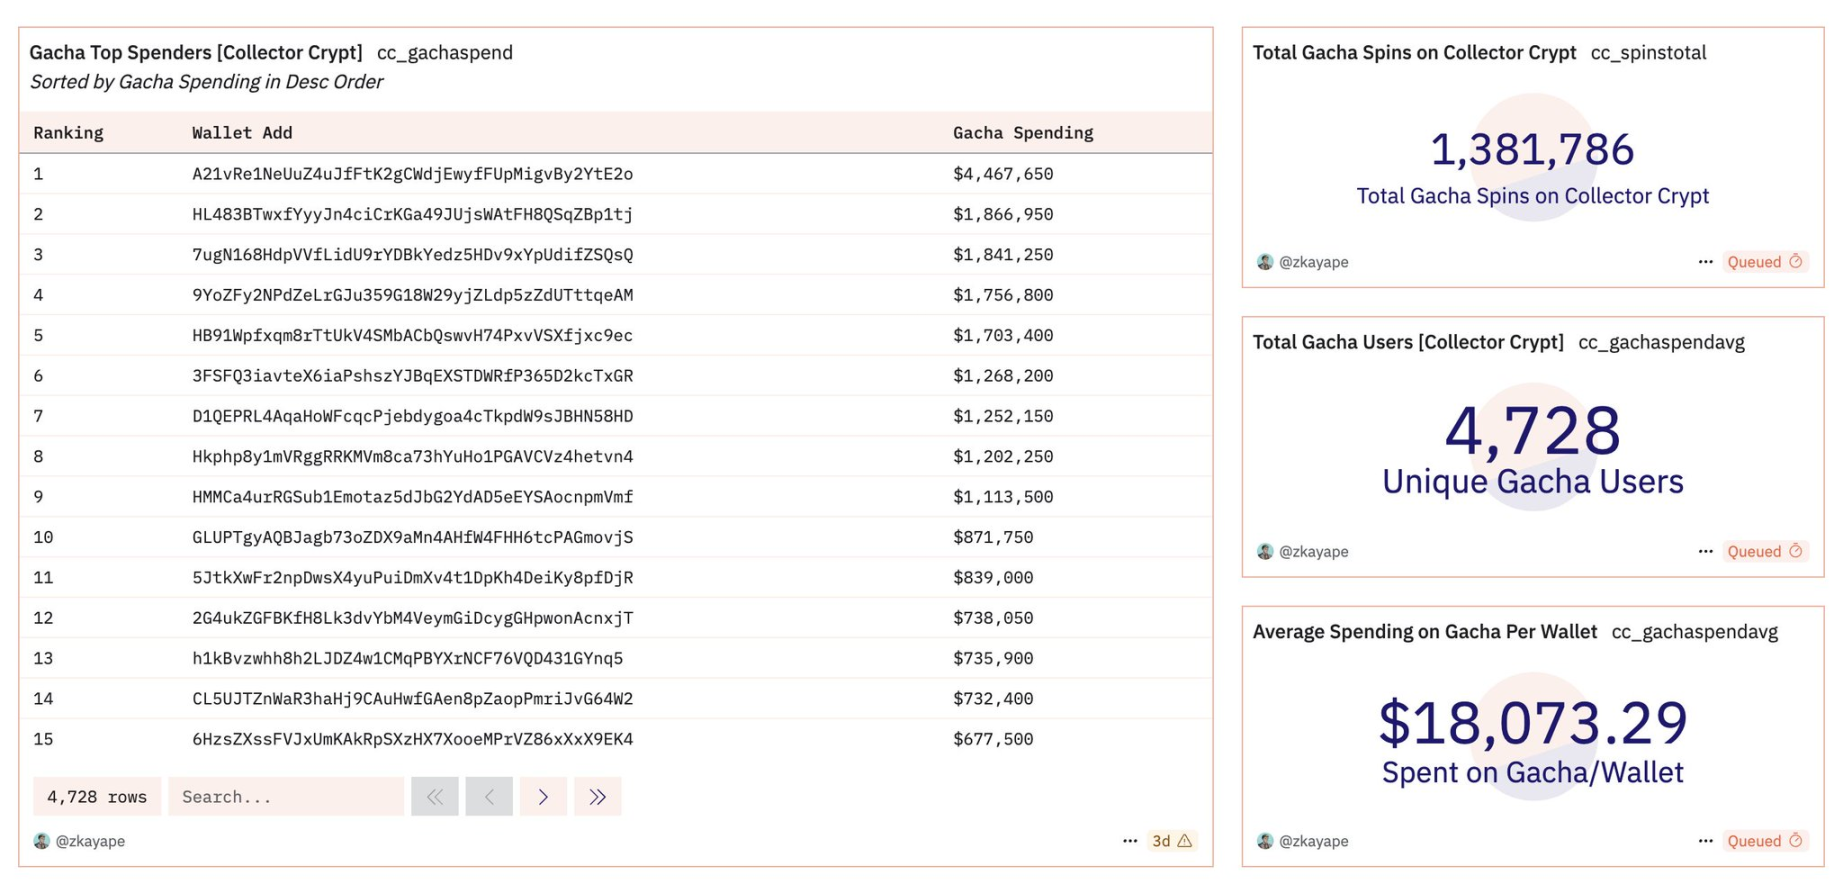1843x884 pixels.
Task: Open options menu on Total Gacha Spins card
Action: [x=1705, y=262]
